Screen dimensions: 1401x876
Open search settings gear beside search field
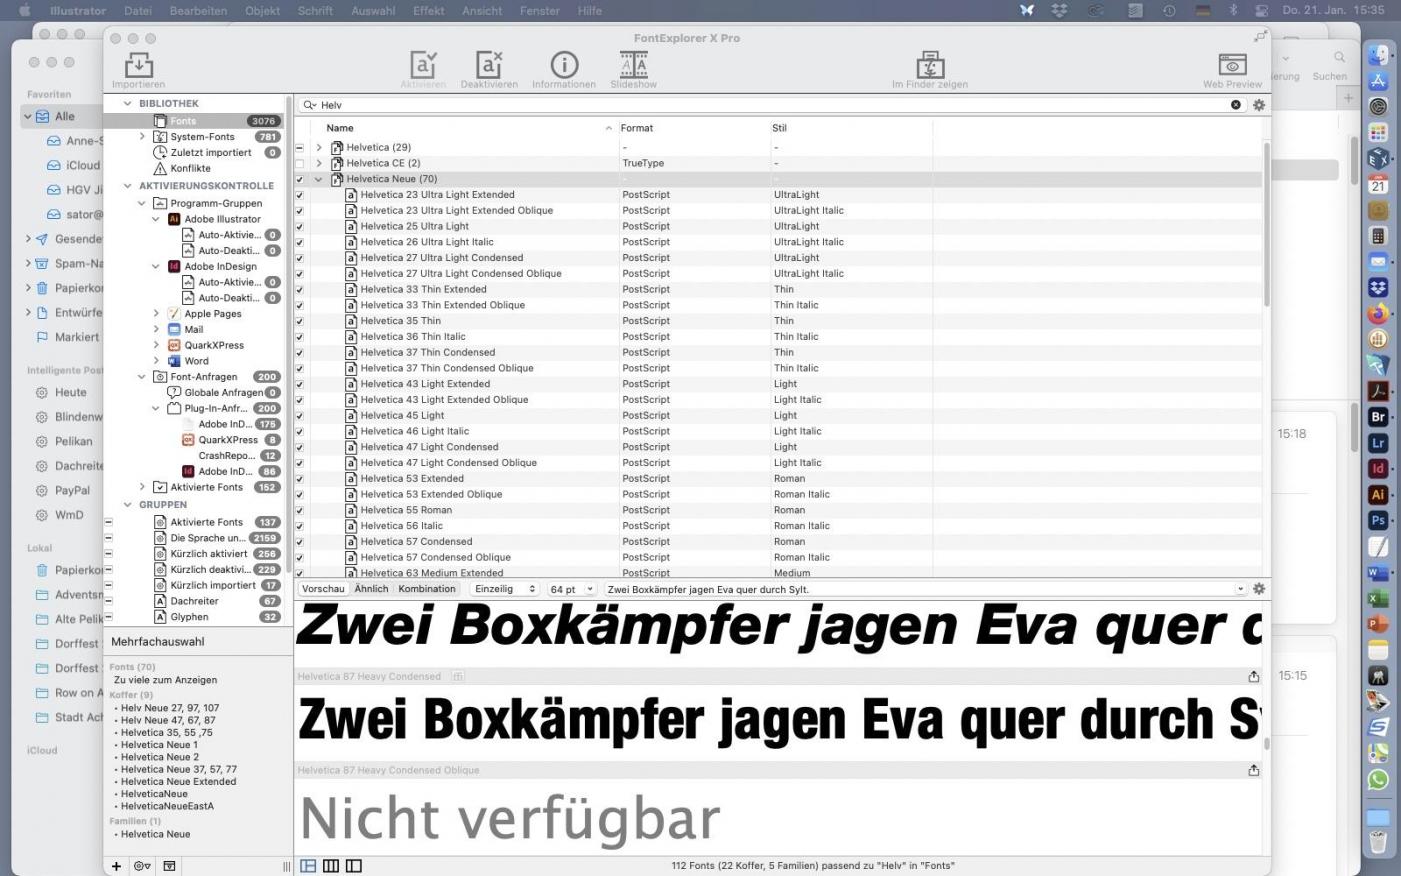click(1259, 105)
